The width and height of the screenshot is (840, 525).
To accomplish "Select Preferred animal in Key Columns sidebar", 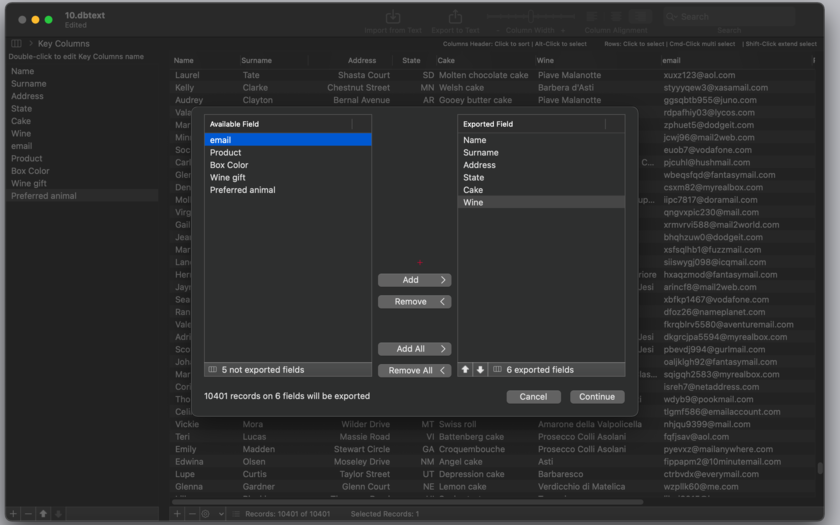I will (83, 196).
